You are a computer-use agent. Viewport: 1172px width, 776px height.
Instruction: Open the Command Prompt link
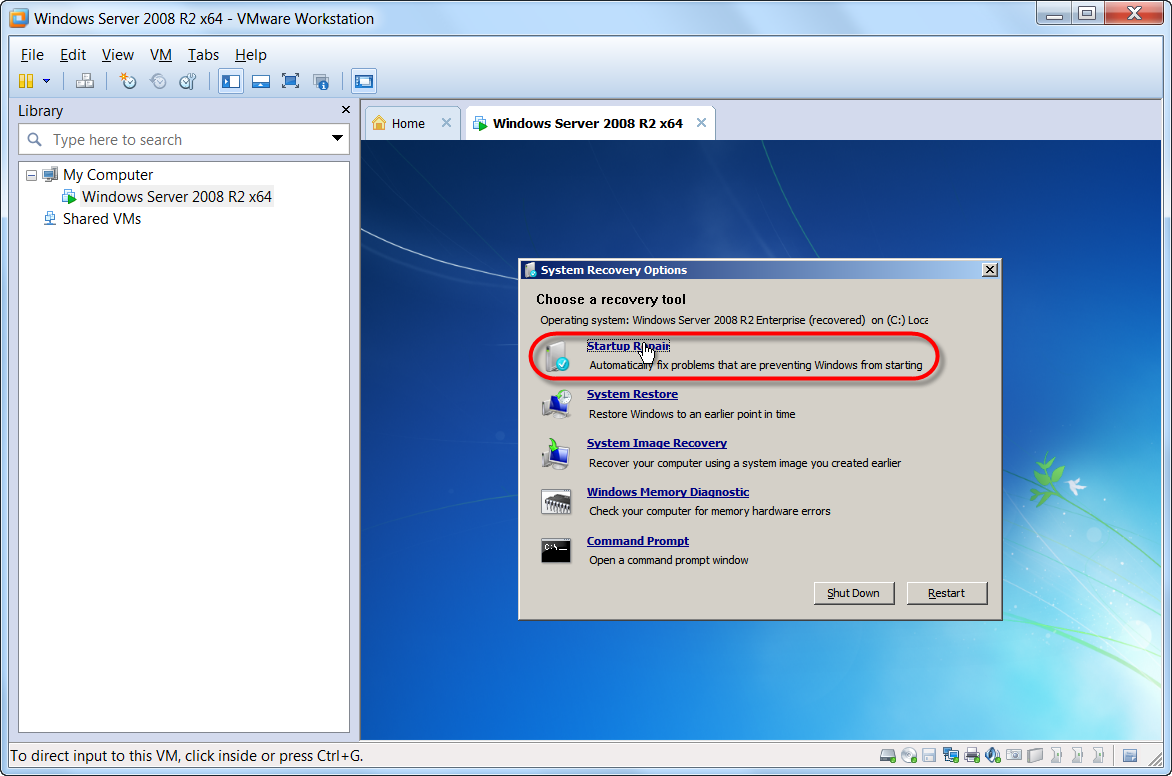coord(638,541)
